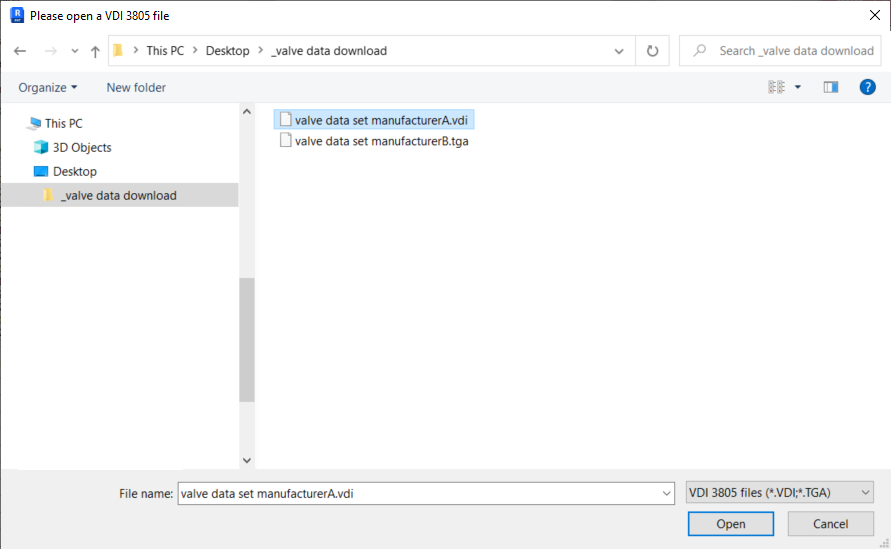This screenshot has width=891, height=549.
Task: Click the search magnifier icon
Action: [x=700, y=51]
